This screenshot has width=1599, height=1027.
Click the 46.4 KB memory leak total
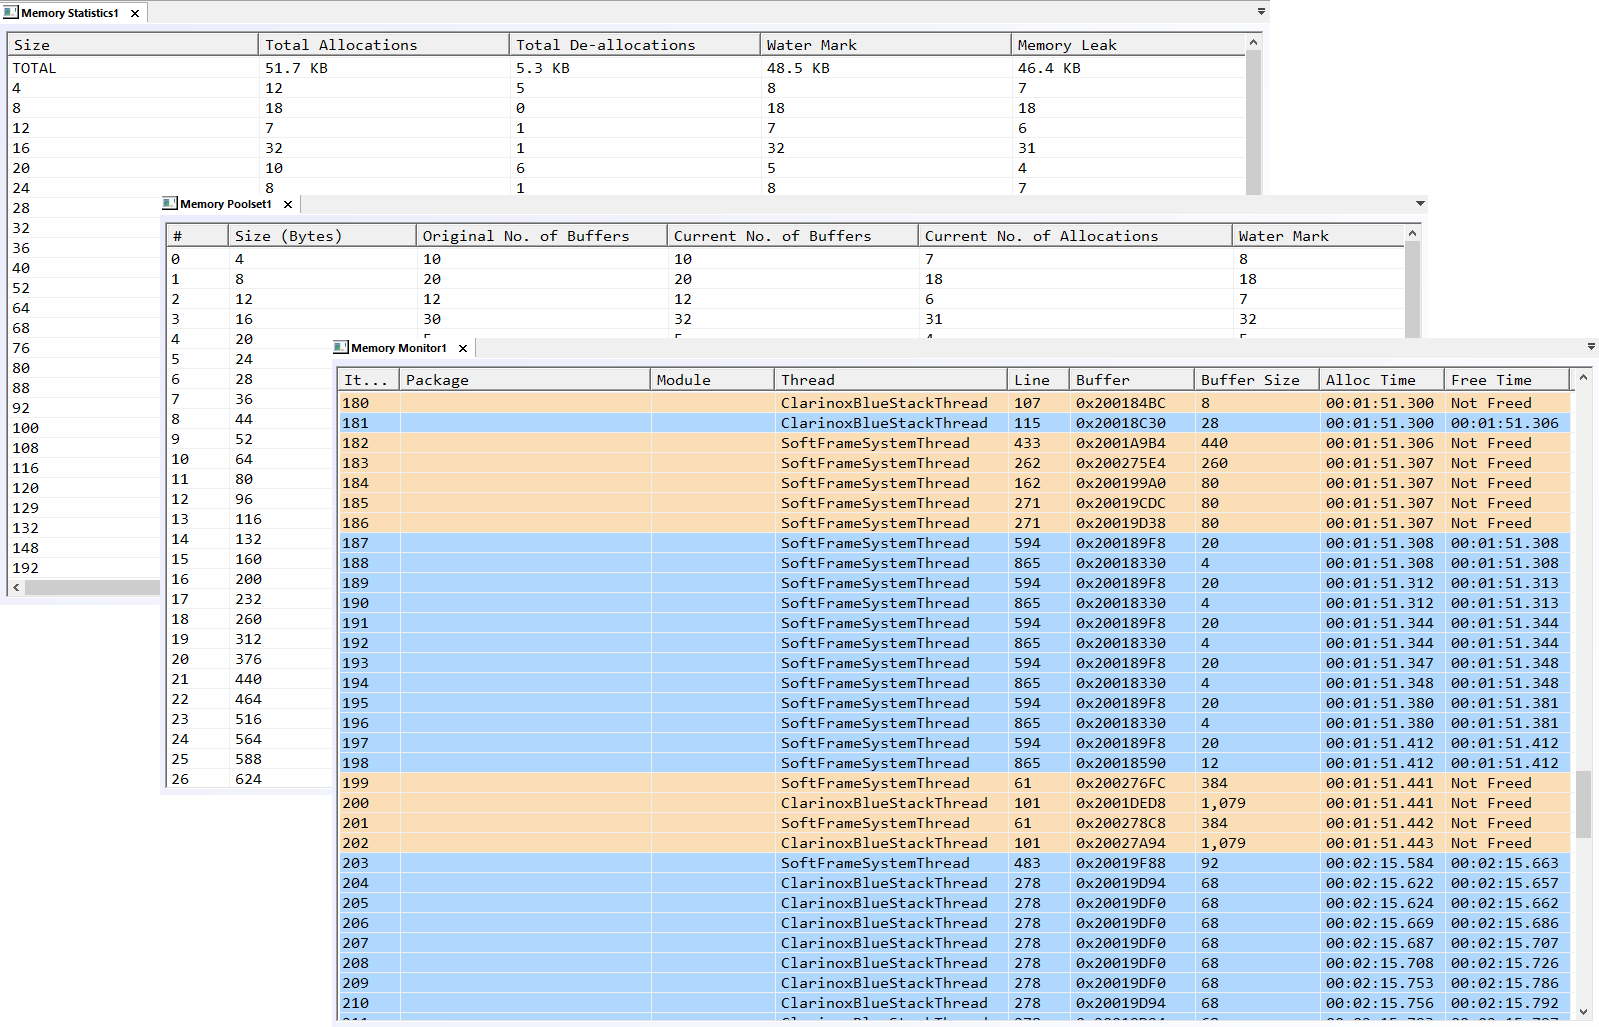point(1049,68)
